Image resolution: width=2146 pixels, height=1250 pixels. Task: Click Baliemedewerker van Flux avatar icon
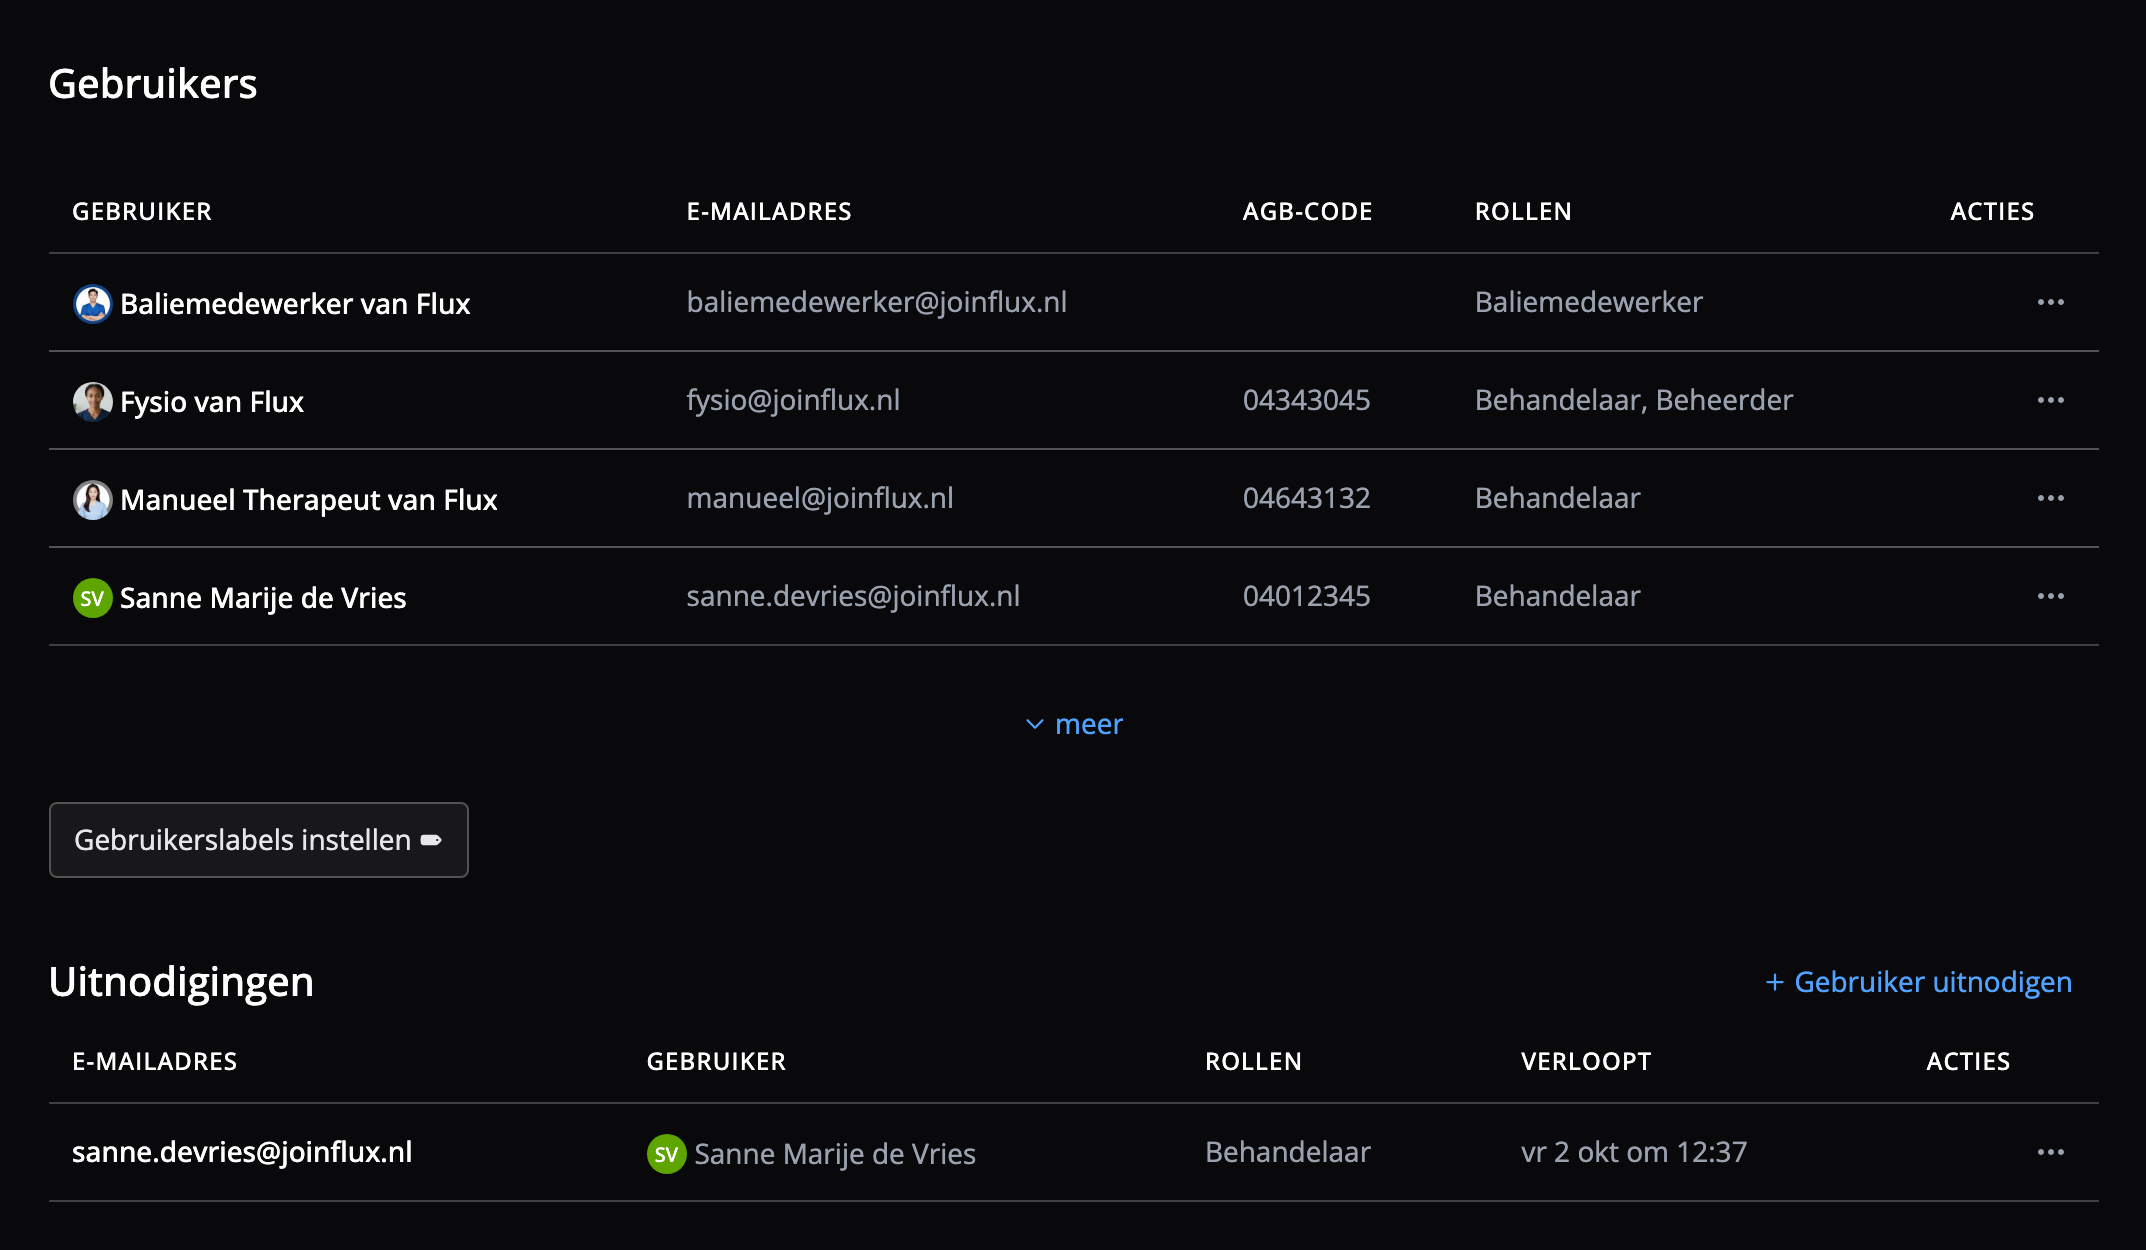pos(92,303)
